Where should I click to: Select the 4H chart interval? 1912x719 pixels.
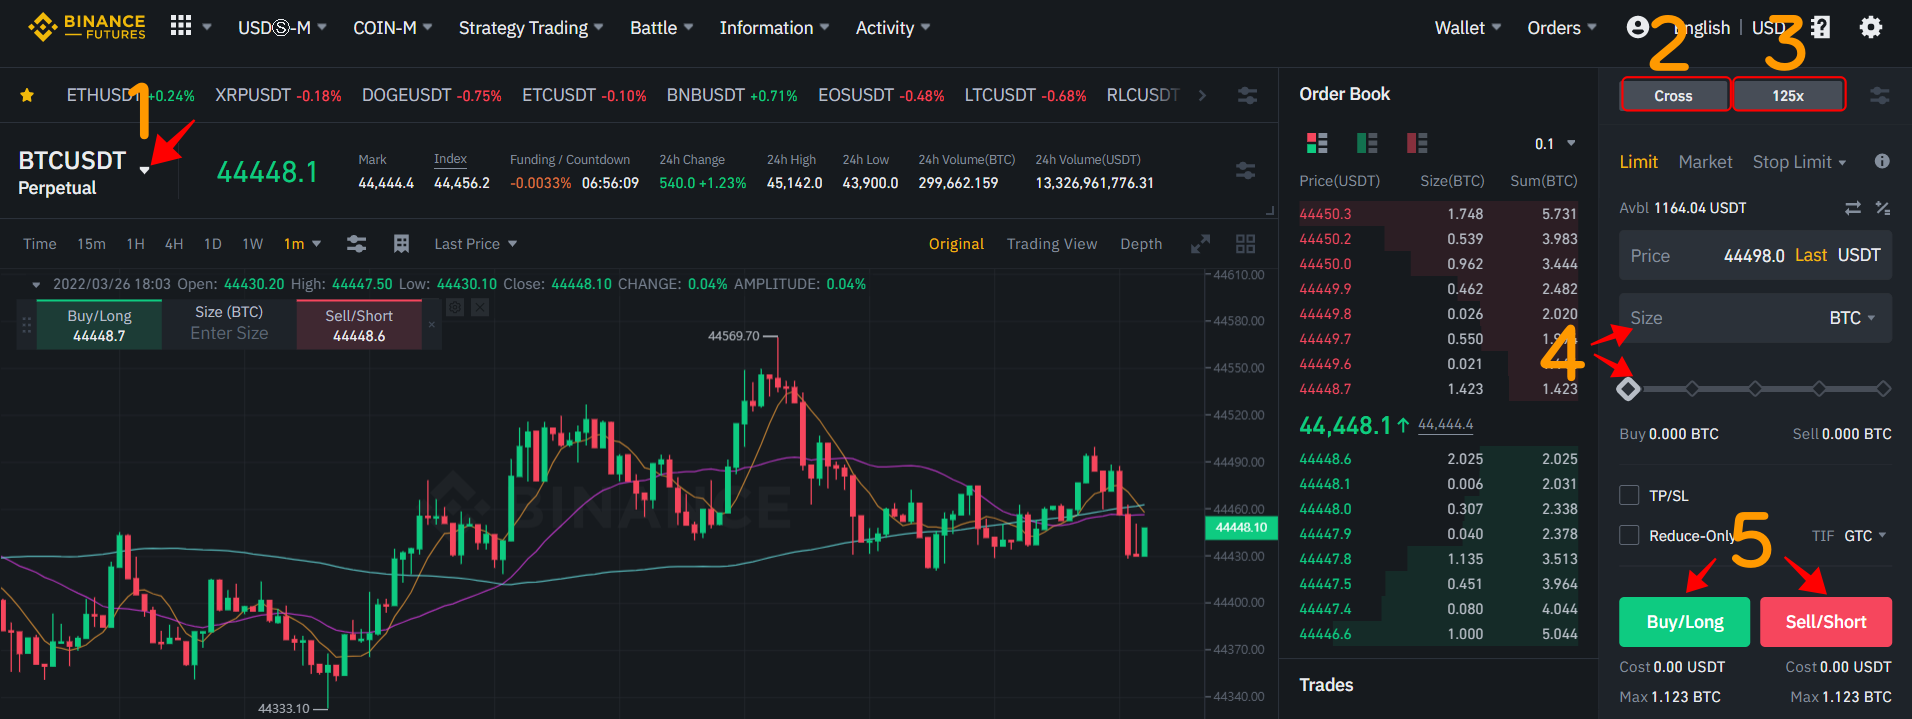pyautogui.click(x=174, y=244)
